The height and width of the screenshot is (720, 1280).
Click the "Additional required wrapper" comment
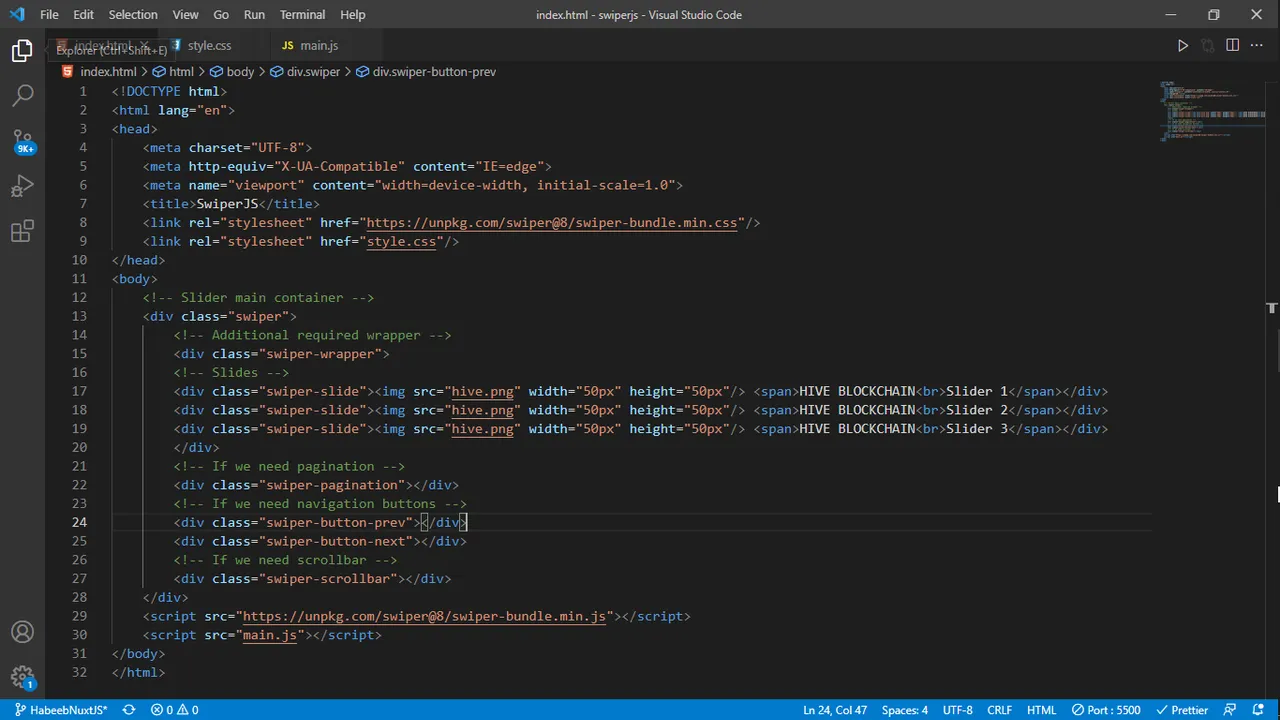[312, 335]
